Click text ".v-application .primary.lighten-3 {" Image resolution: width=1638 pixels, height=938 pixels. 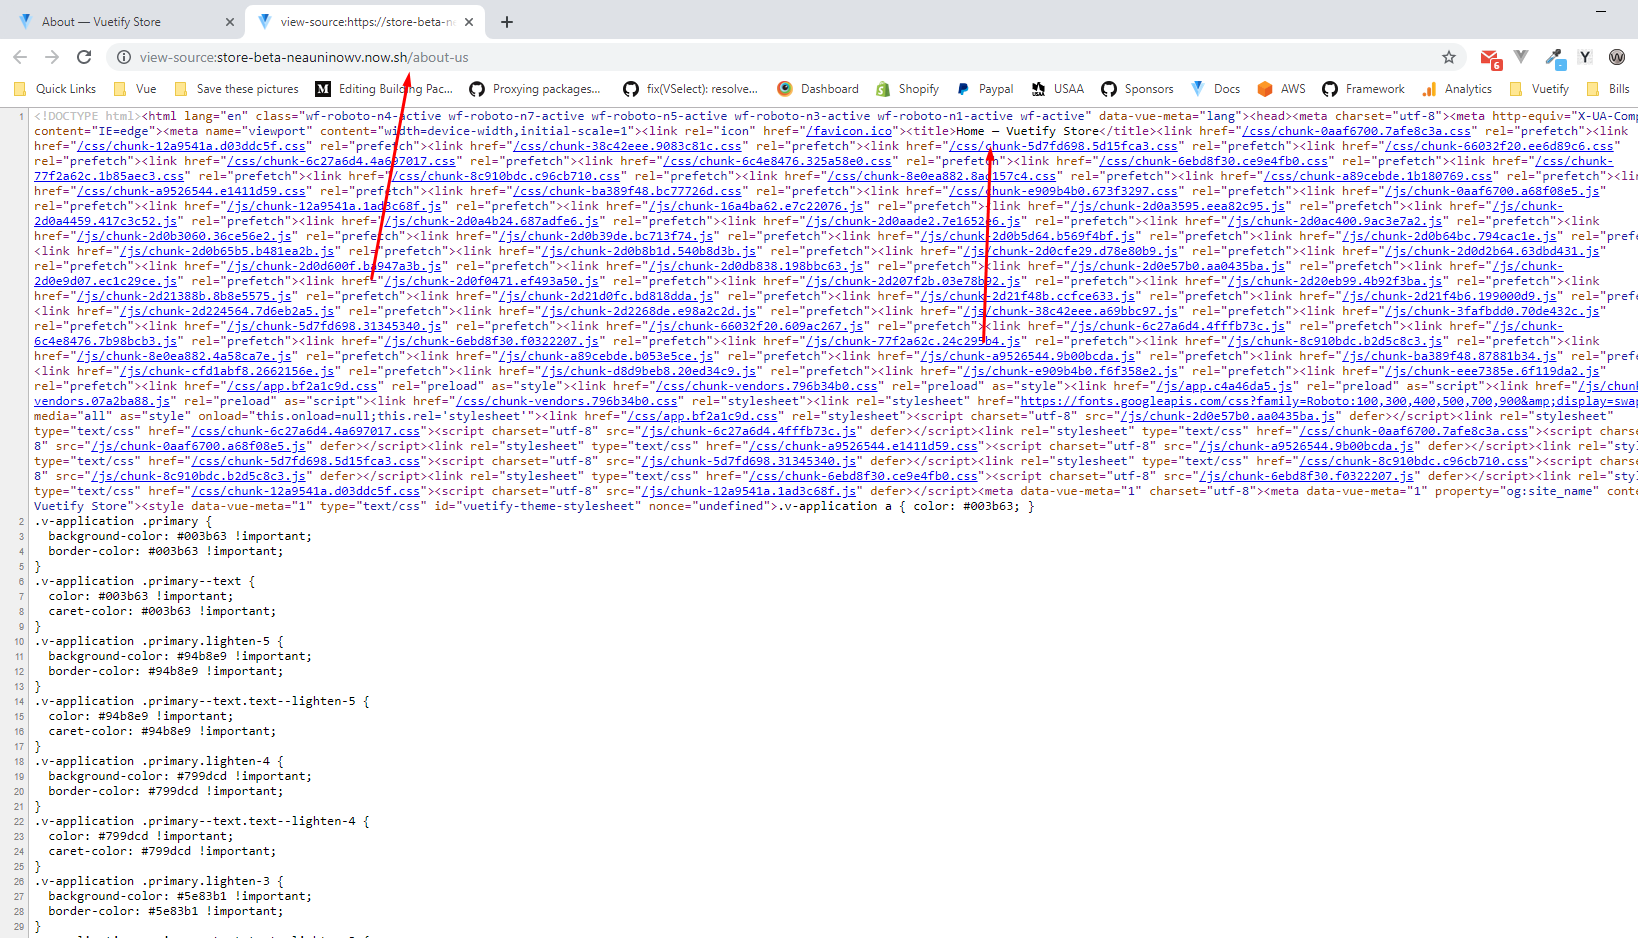click(x=159, y=881)
